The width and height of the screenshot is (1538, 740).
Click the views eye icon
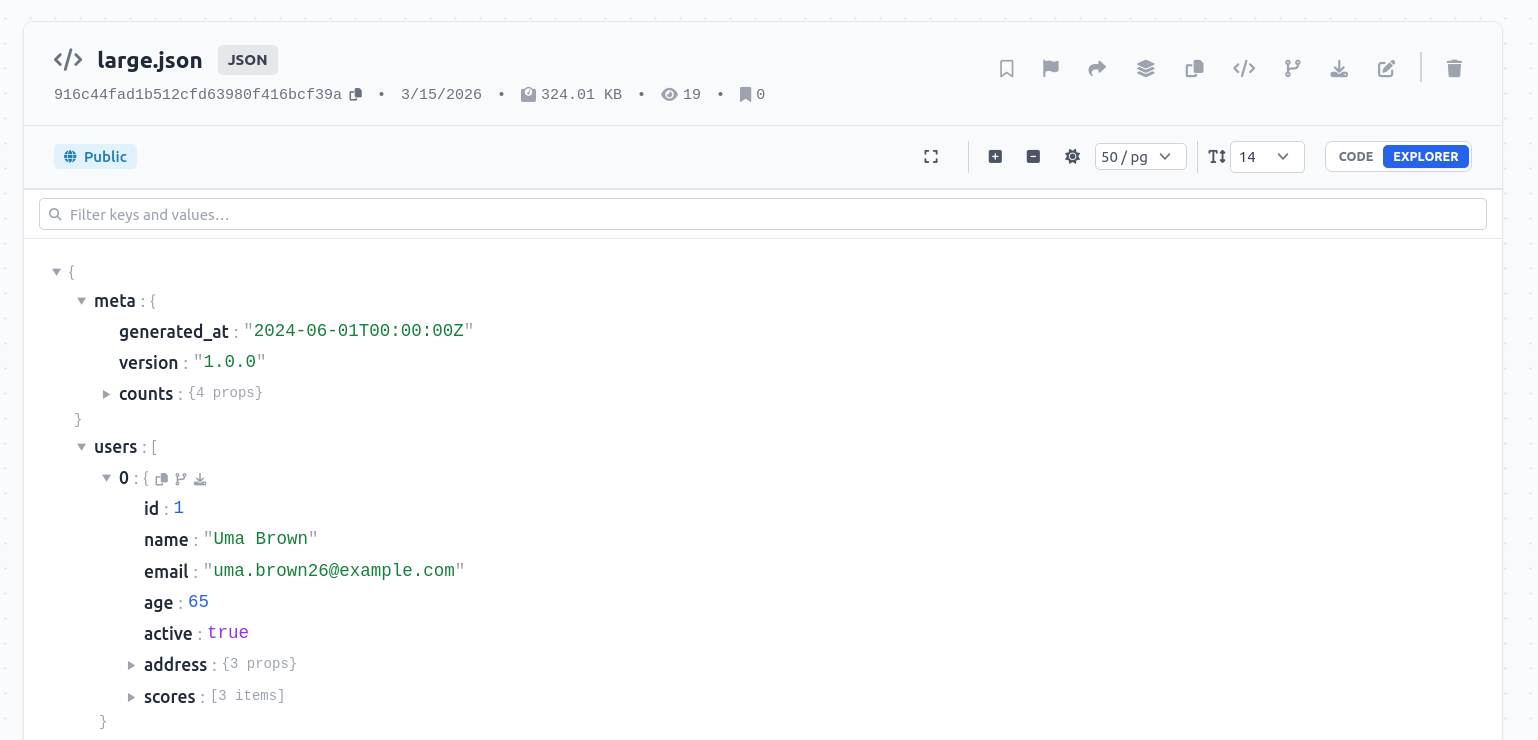[670, 94]
